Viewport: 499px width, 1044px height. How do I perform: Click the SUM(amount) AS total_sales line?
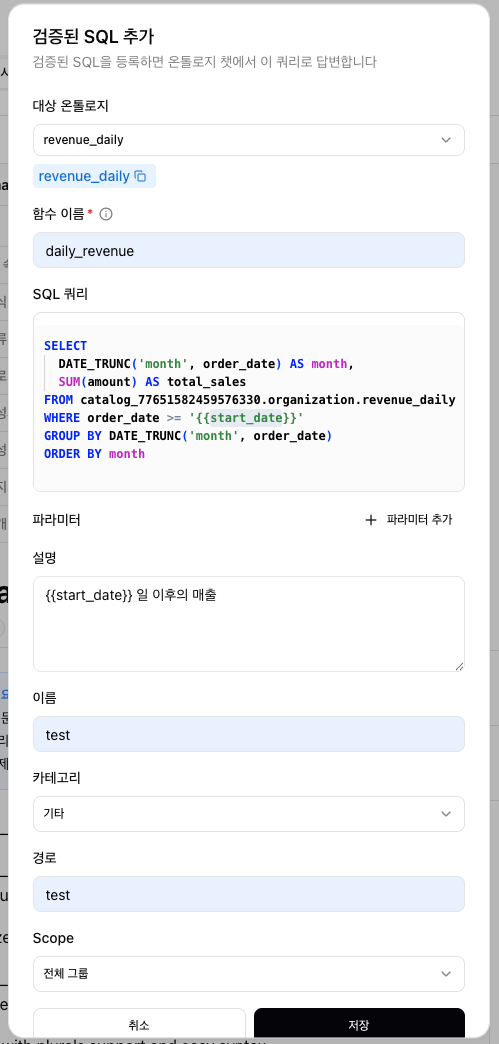(x=153, y=382)
